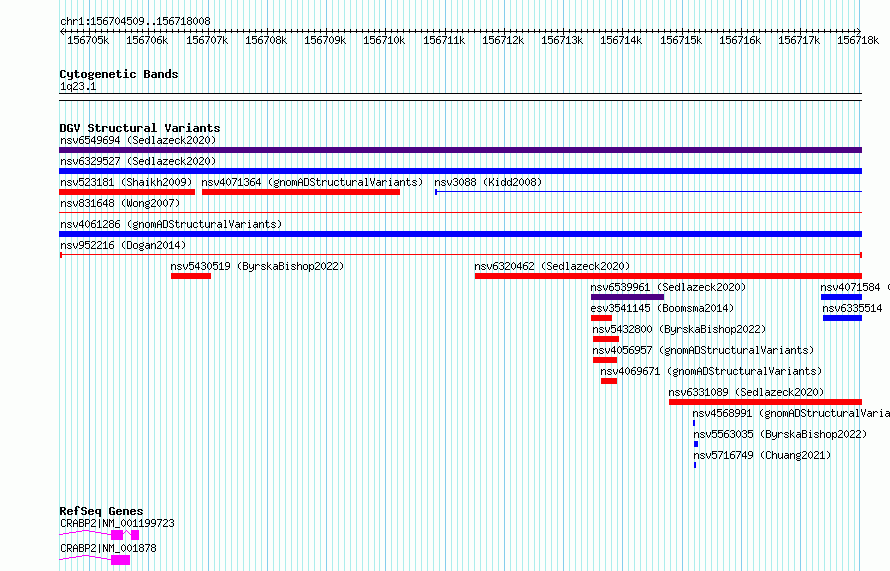Open nsv831648 (Wong2007) variant label
Image resolution: width=890 pixels, height=571 pixels.
pos(120,203)
